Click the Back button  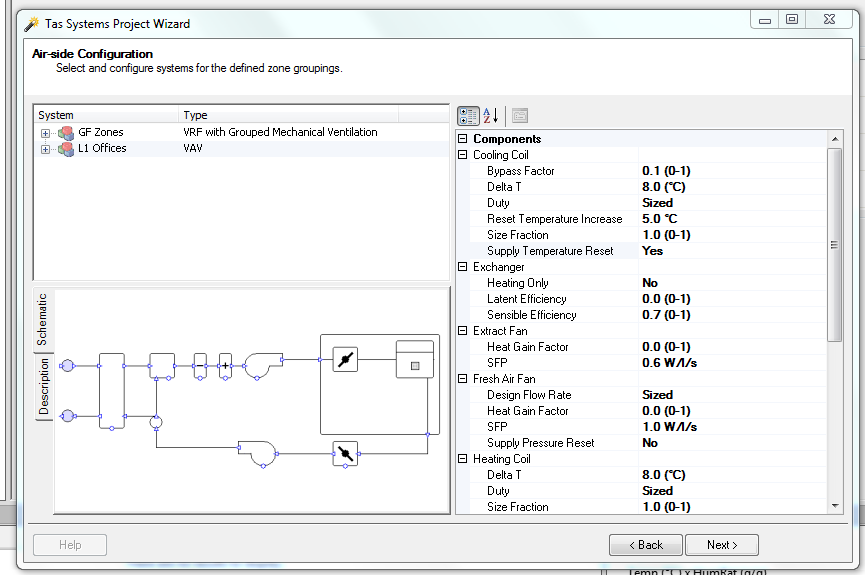(x=645, y=545)
